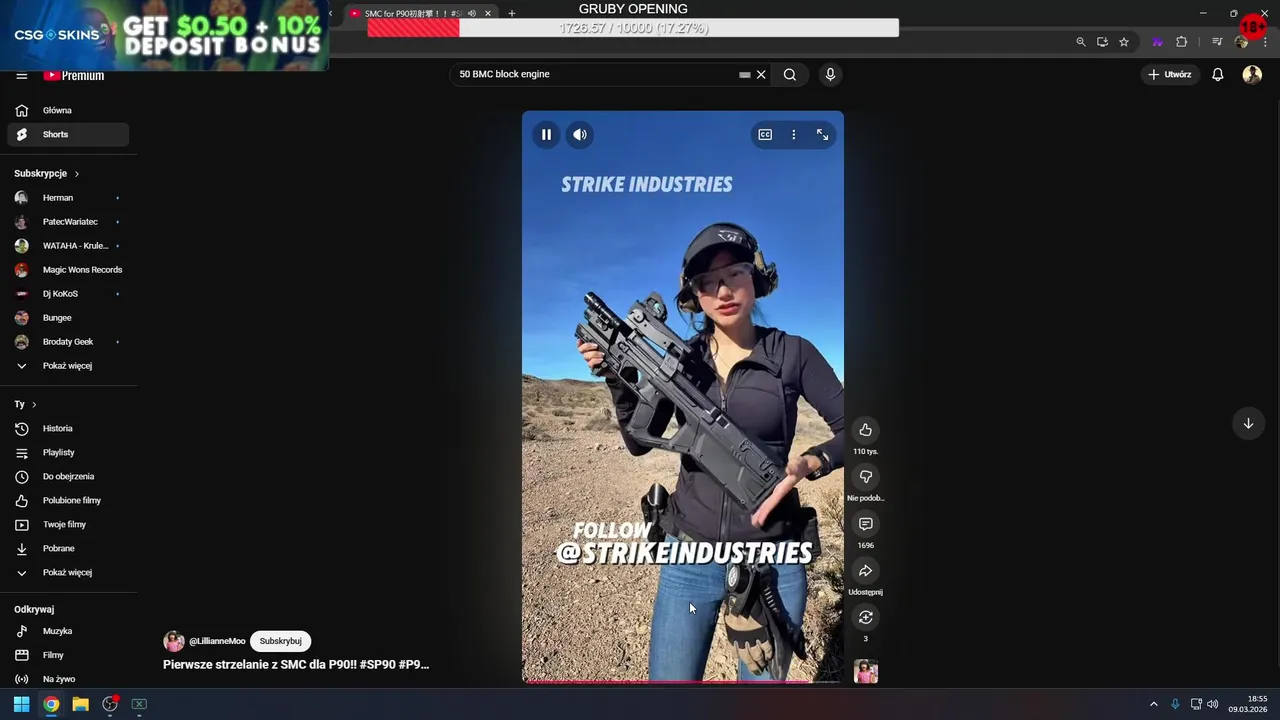Open PatecWariatec channel subscription

point(68,222)
